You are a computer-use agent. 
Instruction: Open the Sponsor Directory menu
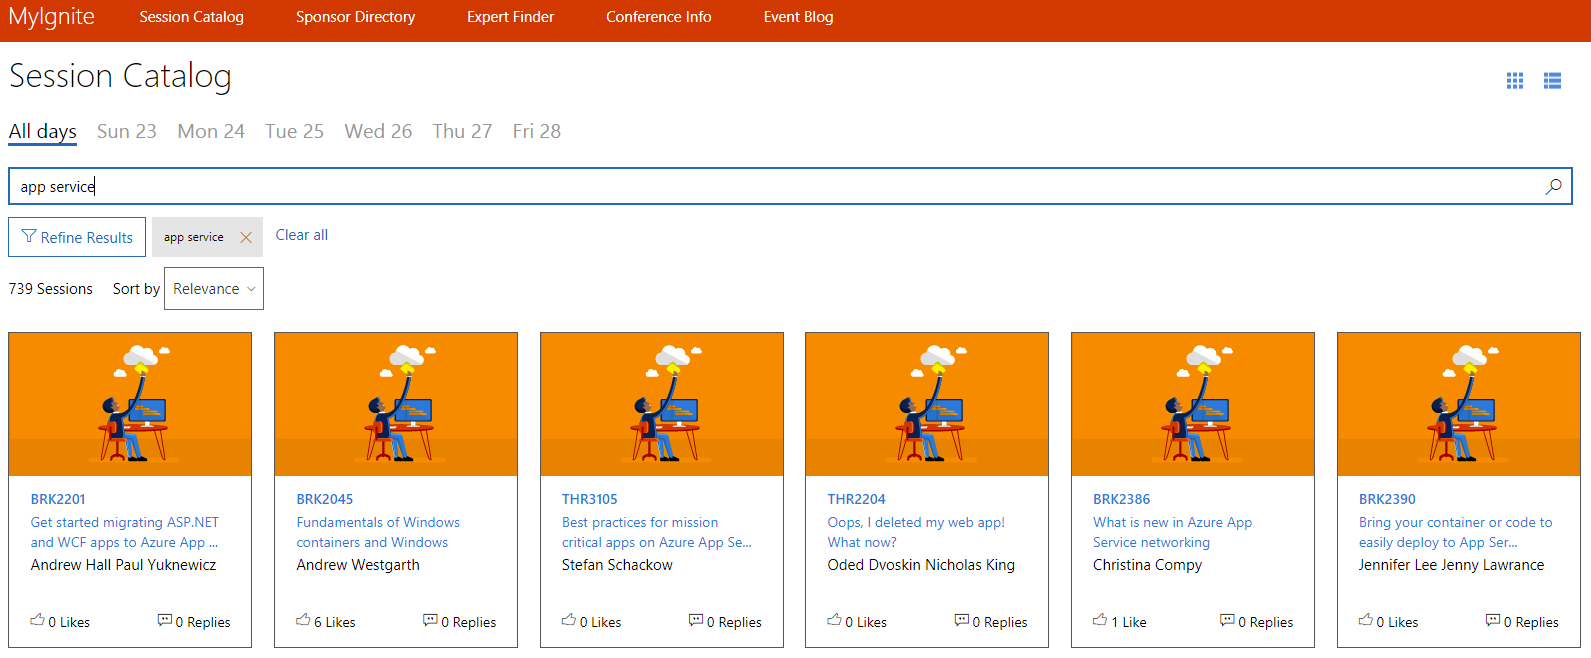coord(355,17)
